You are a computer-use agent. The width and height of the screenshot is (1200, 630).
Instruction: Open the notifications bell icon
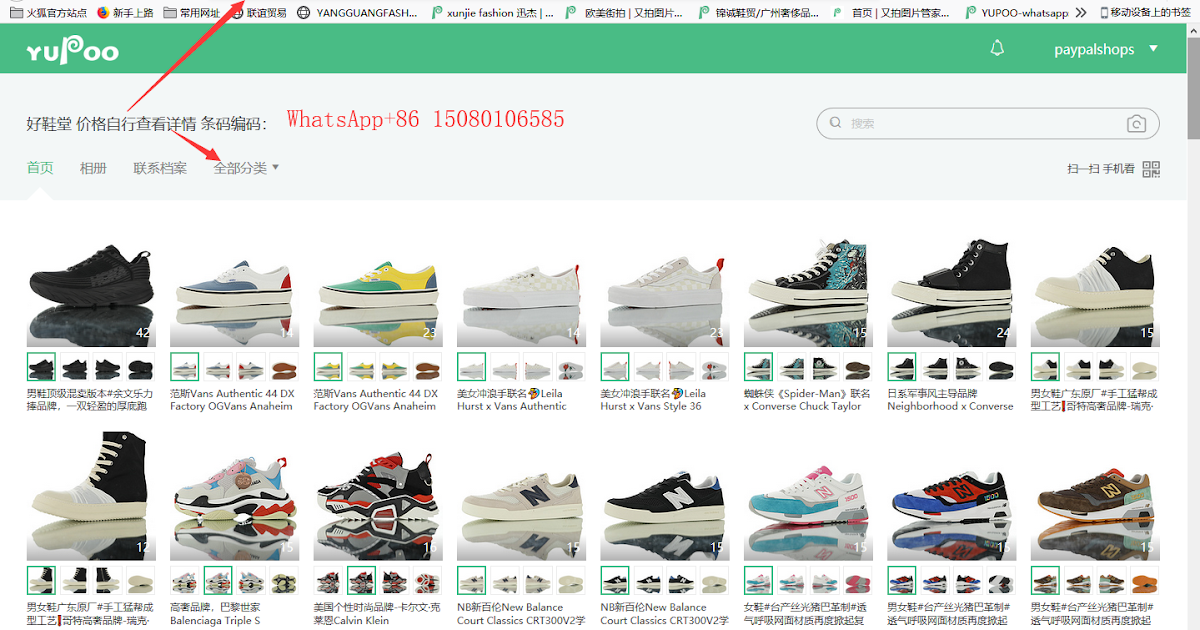coord(997,48)
